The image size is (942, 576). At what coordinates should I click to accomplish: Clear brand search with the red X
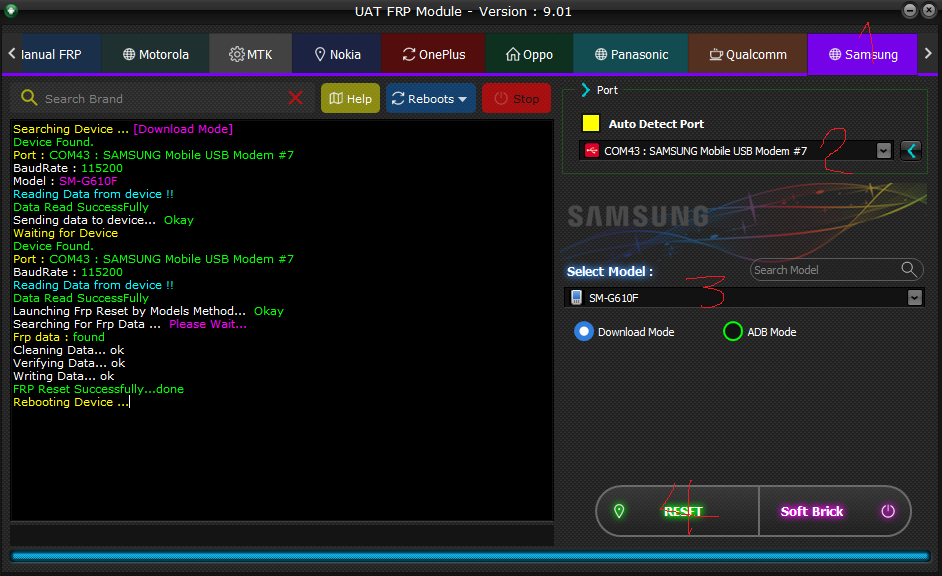point(296,98)
